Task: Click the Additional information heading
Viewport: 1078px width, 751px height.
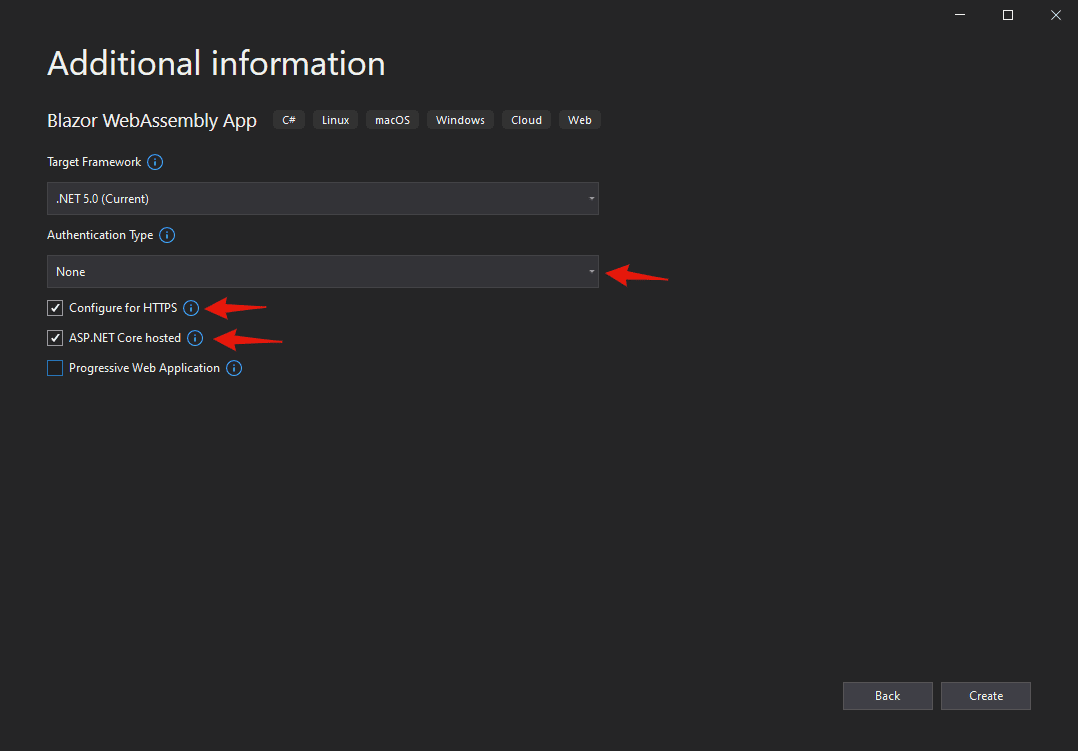Action: 216,63
